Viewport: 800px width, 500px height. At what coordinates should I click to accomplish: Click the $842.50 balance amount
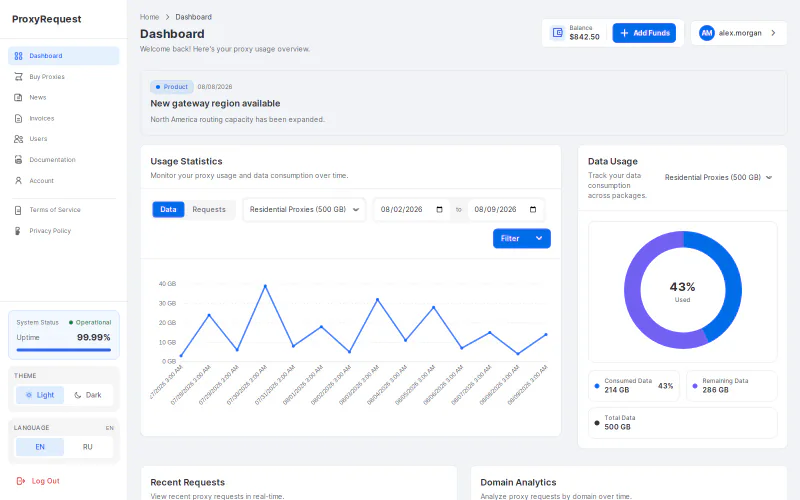(x=584, y=37)
